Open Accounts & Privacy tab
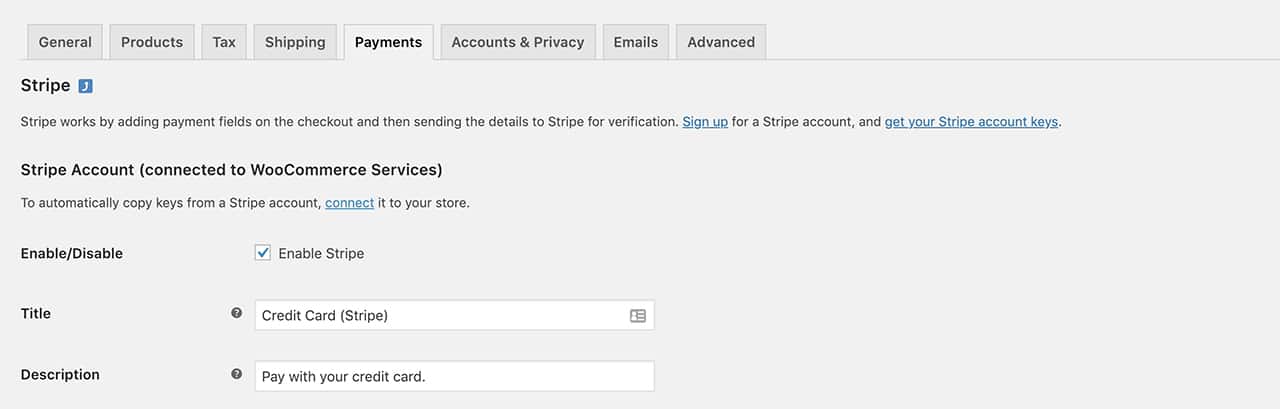This screenshot has width=1280, height=409. [x=518, y=42]
